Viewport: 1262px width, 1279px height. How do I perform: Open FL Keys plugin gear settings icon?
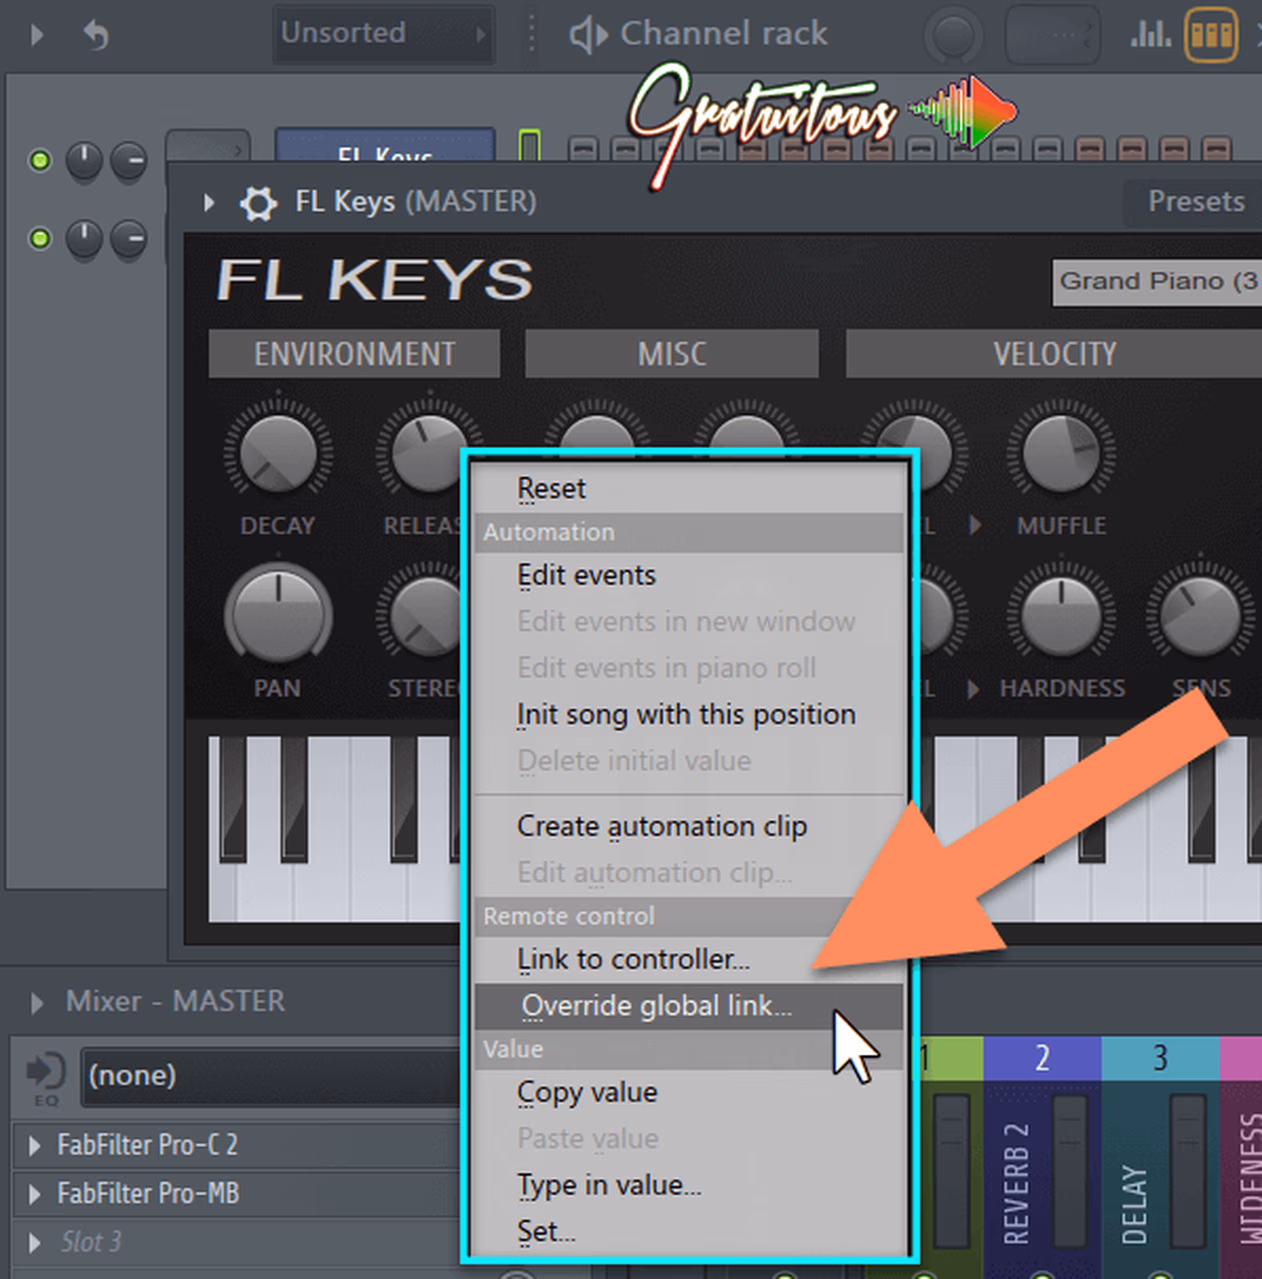click(258, 203)
